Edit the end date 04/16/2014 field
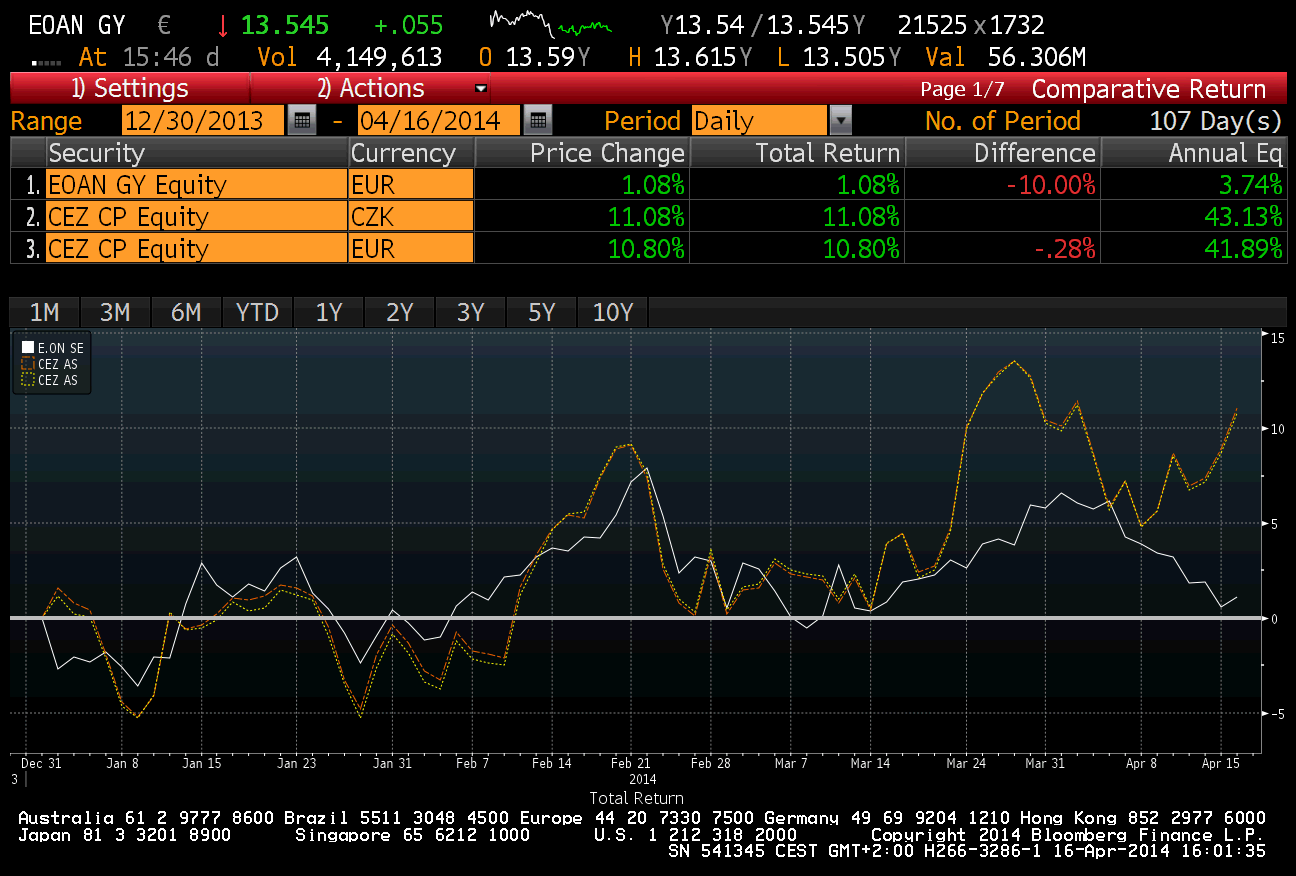Image resolution: width=1296 pixels, height=876 pixels. (438, 121)
